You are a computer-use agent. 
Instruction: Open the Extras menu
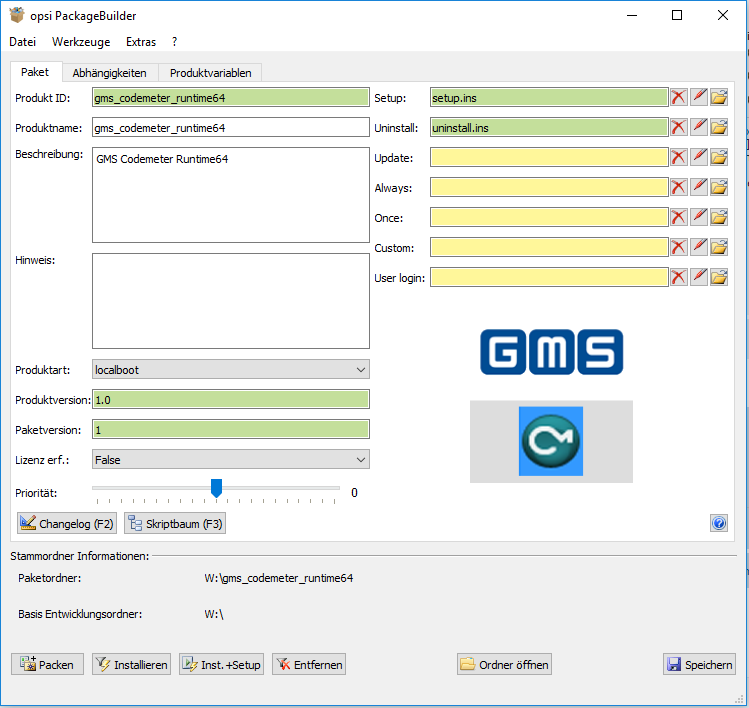coord(141,42)
